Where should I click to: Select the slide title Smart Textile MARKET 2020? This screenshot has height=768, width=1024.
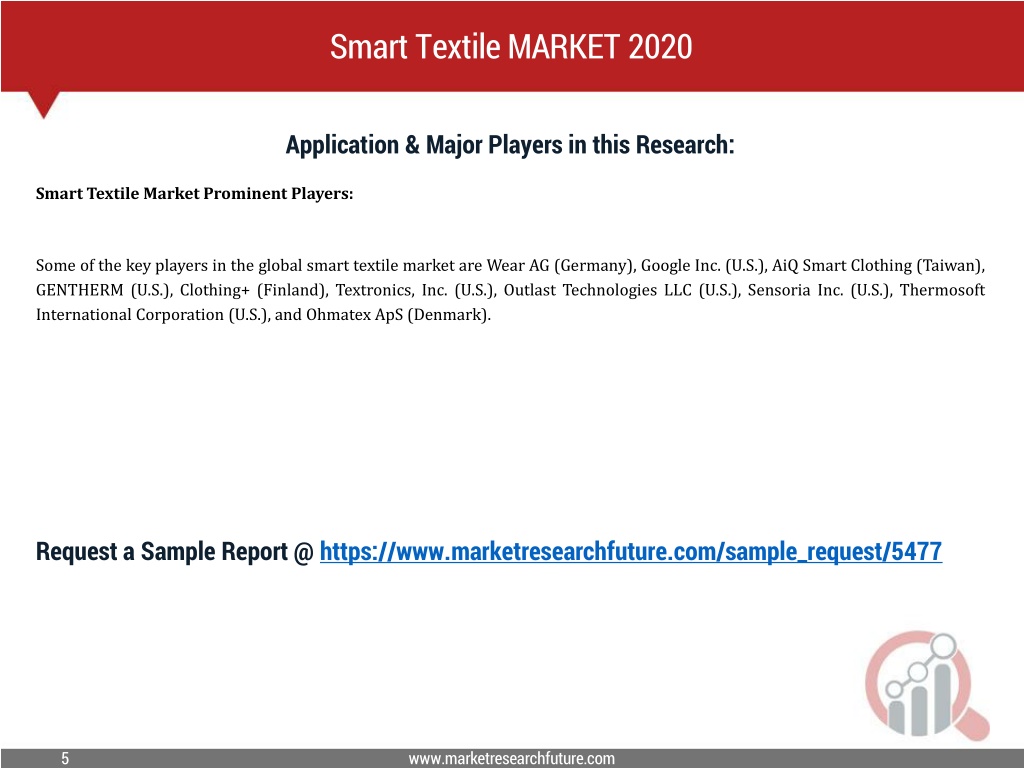pyautogui.click(x=511, y=47)
